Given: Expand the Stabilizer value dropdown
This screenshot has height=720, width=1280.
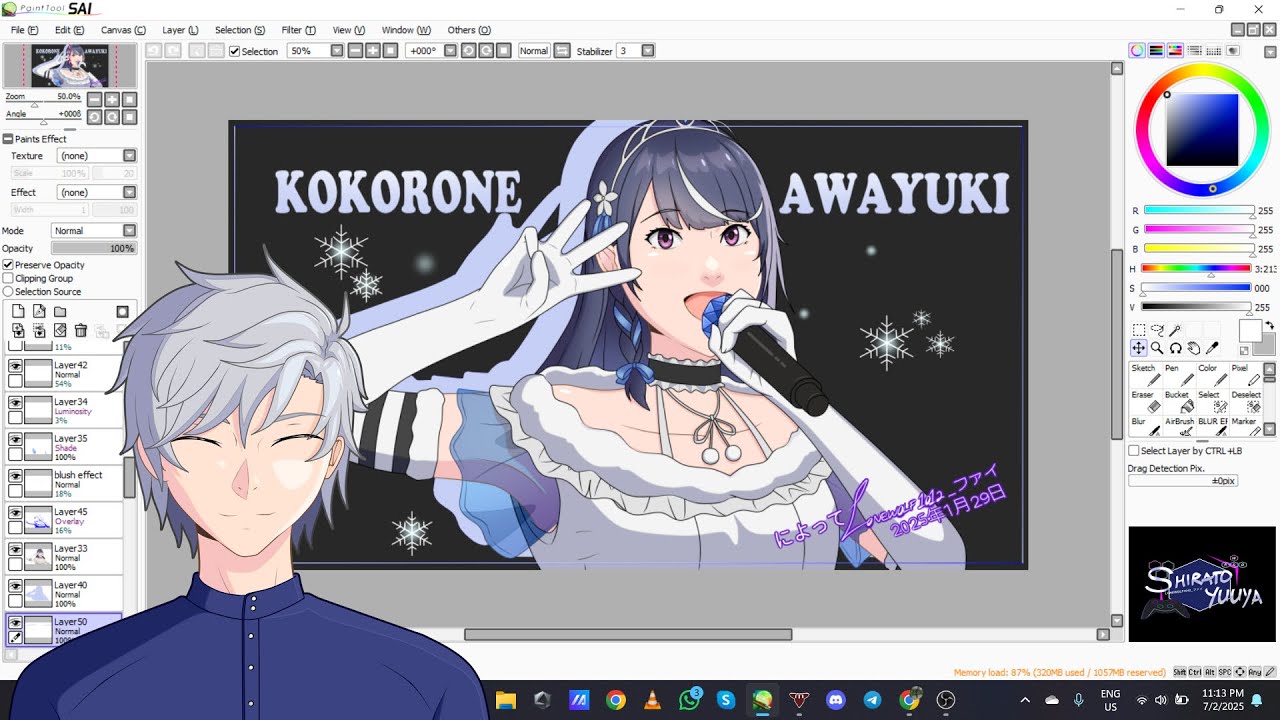Looking at the screenshot, I should pyautogui.click(x=647, y=51).
